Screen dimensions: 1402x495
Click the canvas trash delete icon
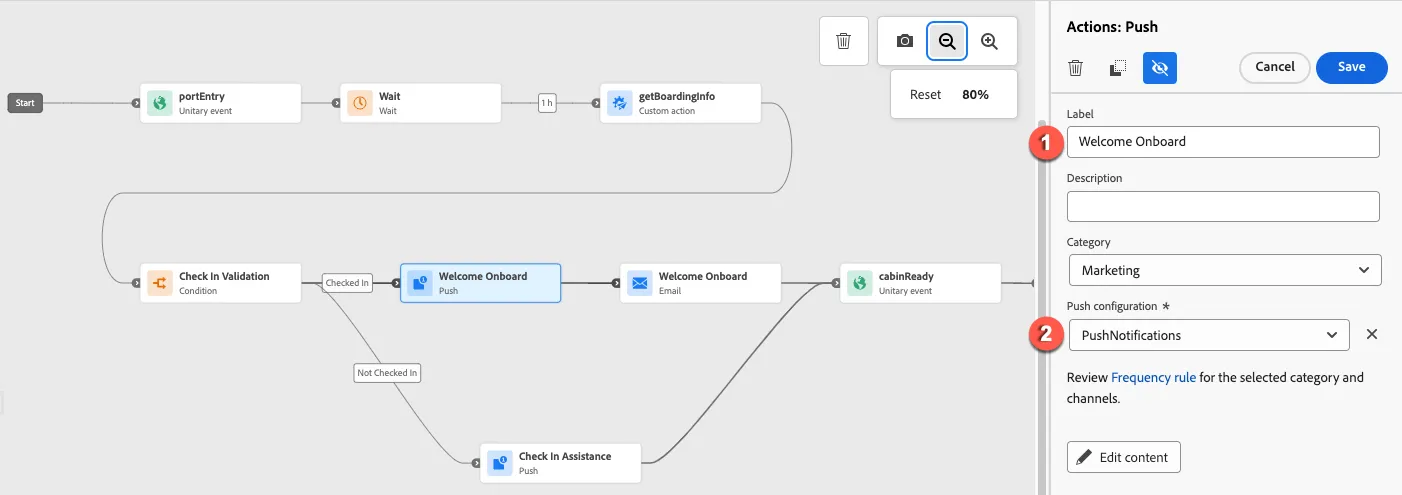coord(844,41)
